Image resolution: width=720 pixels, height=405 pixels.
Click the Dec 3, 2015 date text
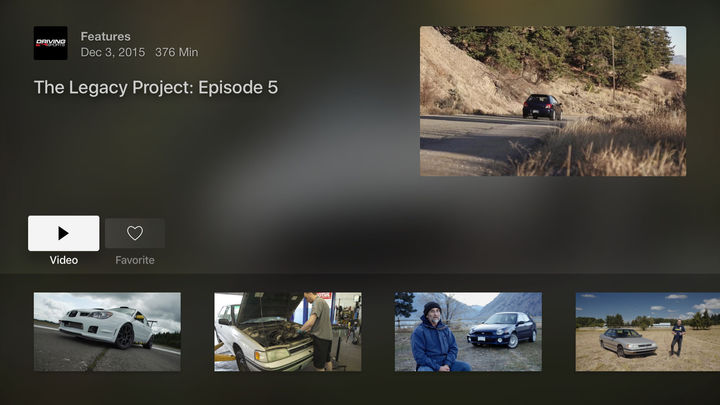coord(113,52)
